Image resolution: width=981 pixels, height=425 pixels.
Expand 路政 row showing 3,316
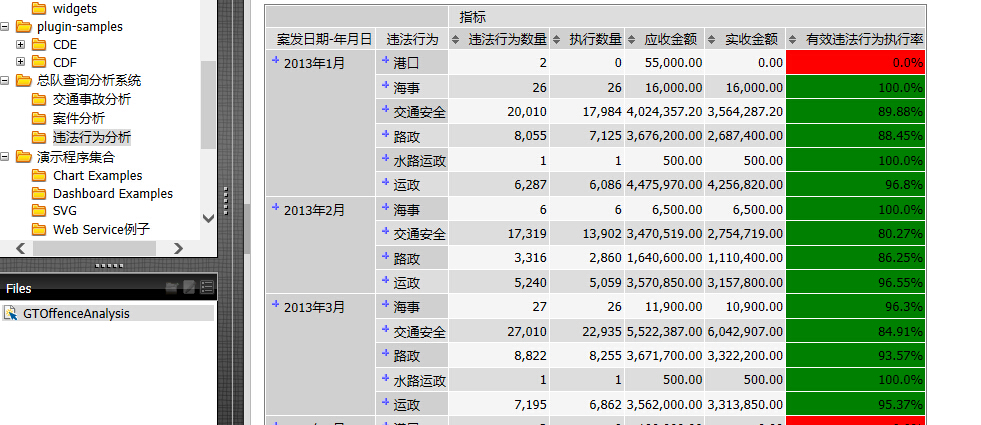[x=385, y=256]
